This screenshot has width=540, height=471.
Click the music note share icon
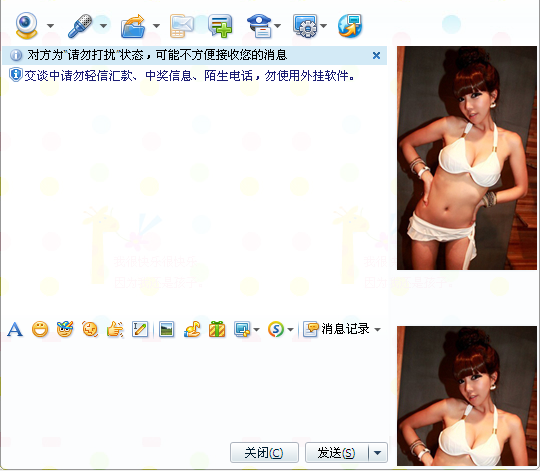click(x=192, y=329)
